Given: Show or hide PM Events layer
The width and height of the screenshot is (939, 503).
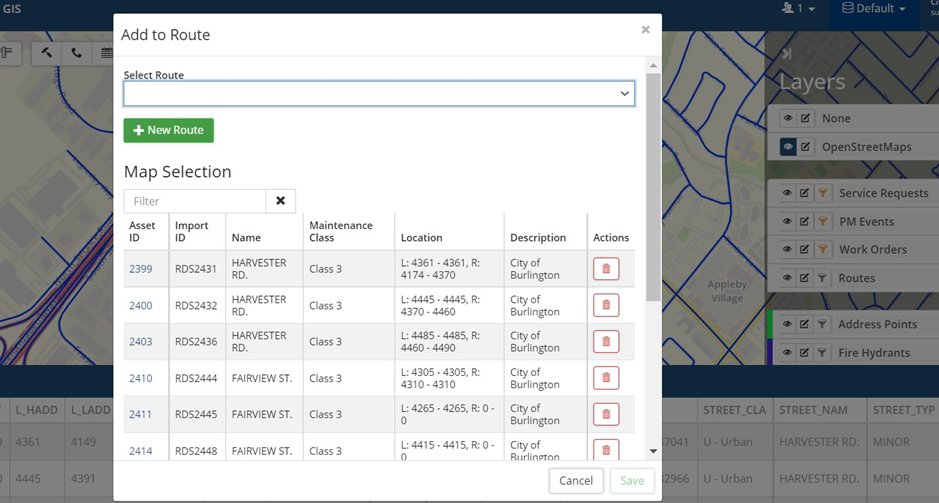Looking at the screenshot, I should click(x=788, y=221).
